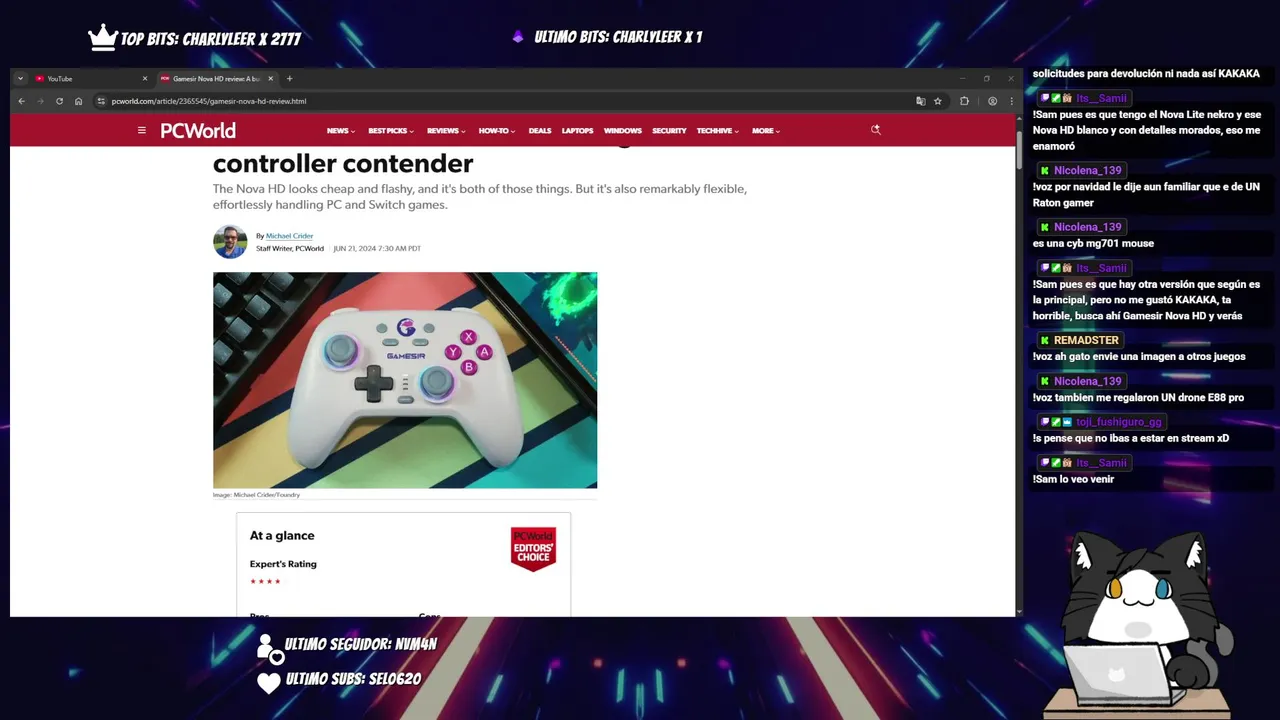Expand the MORE menu
Viewport: 1280px width, 720px height.
(766, 131)
